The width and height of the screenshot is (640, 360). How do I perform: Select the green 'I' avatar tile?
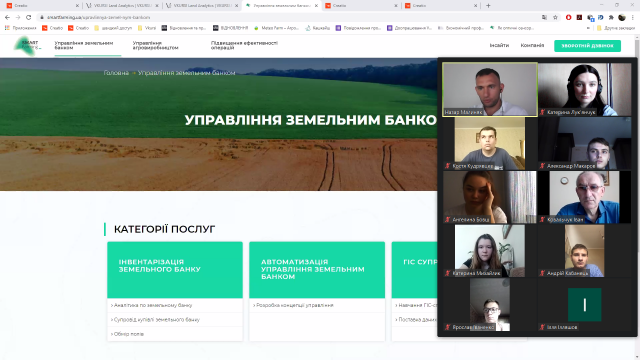click(584, 304)
